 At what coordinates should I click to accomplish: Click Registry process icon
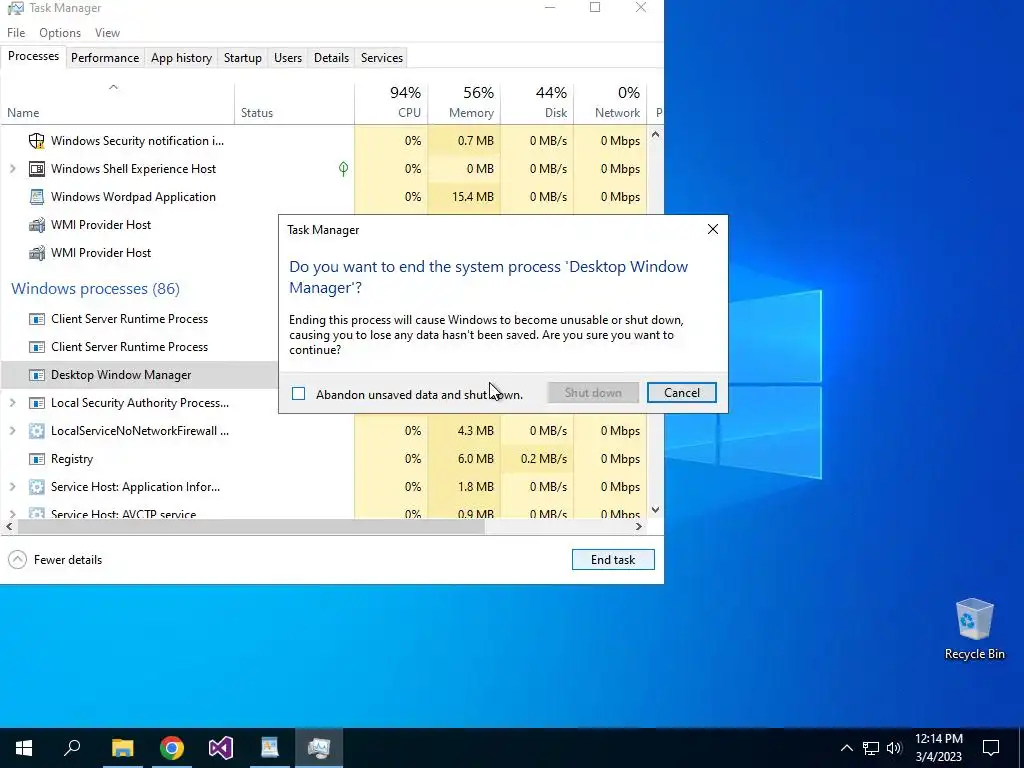pyautogui.click(x=37, y=459)
